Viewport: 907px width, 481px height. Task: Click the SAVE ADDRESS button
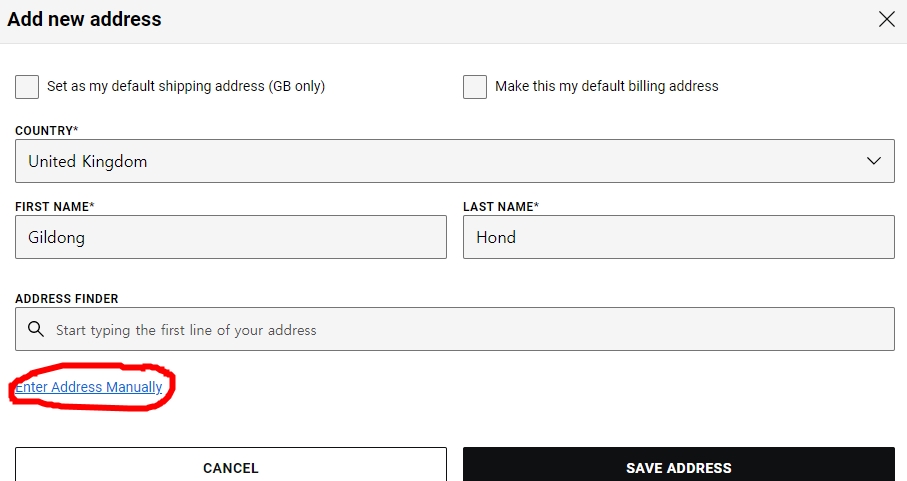point(679,466)
